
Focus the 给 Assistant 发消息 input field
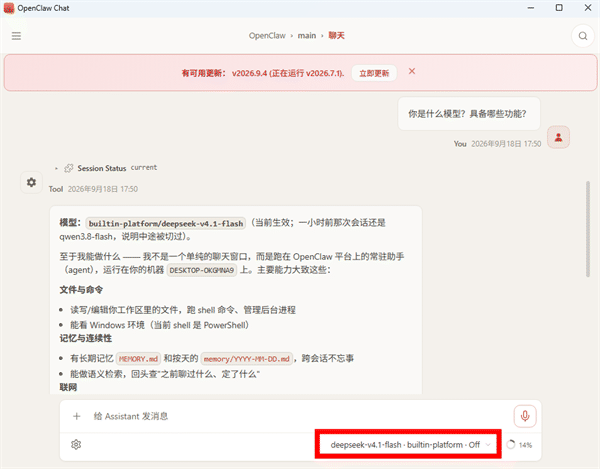[298, 416]
